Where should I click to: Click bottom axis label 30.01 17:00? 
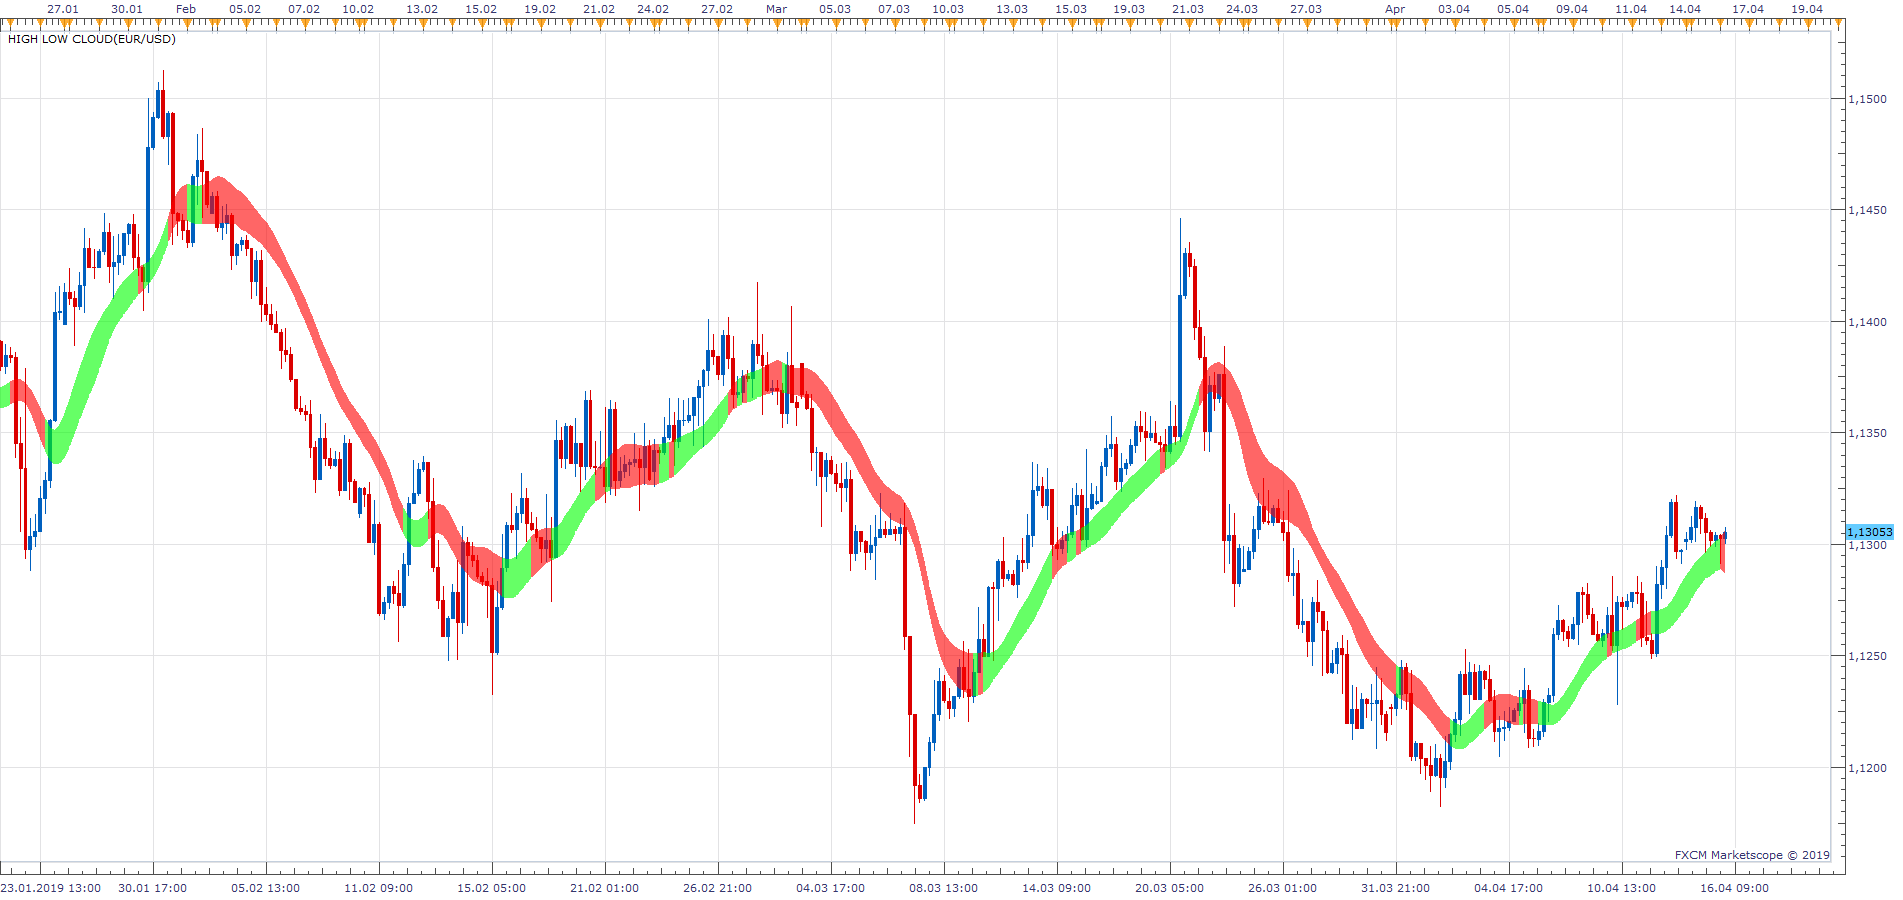pos(153,888)
